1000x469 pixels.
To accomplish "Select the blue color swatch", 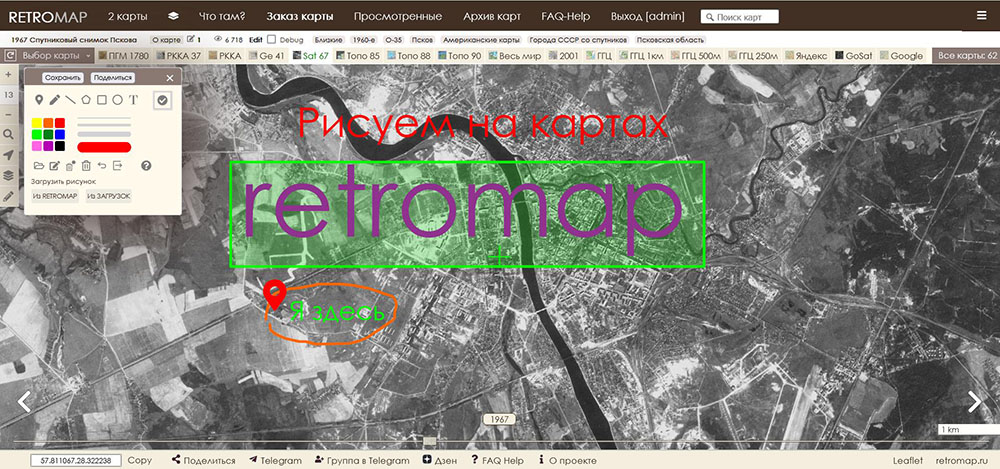I will click(x=61, y=134).
